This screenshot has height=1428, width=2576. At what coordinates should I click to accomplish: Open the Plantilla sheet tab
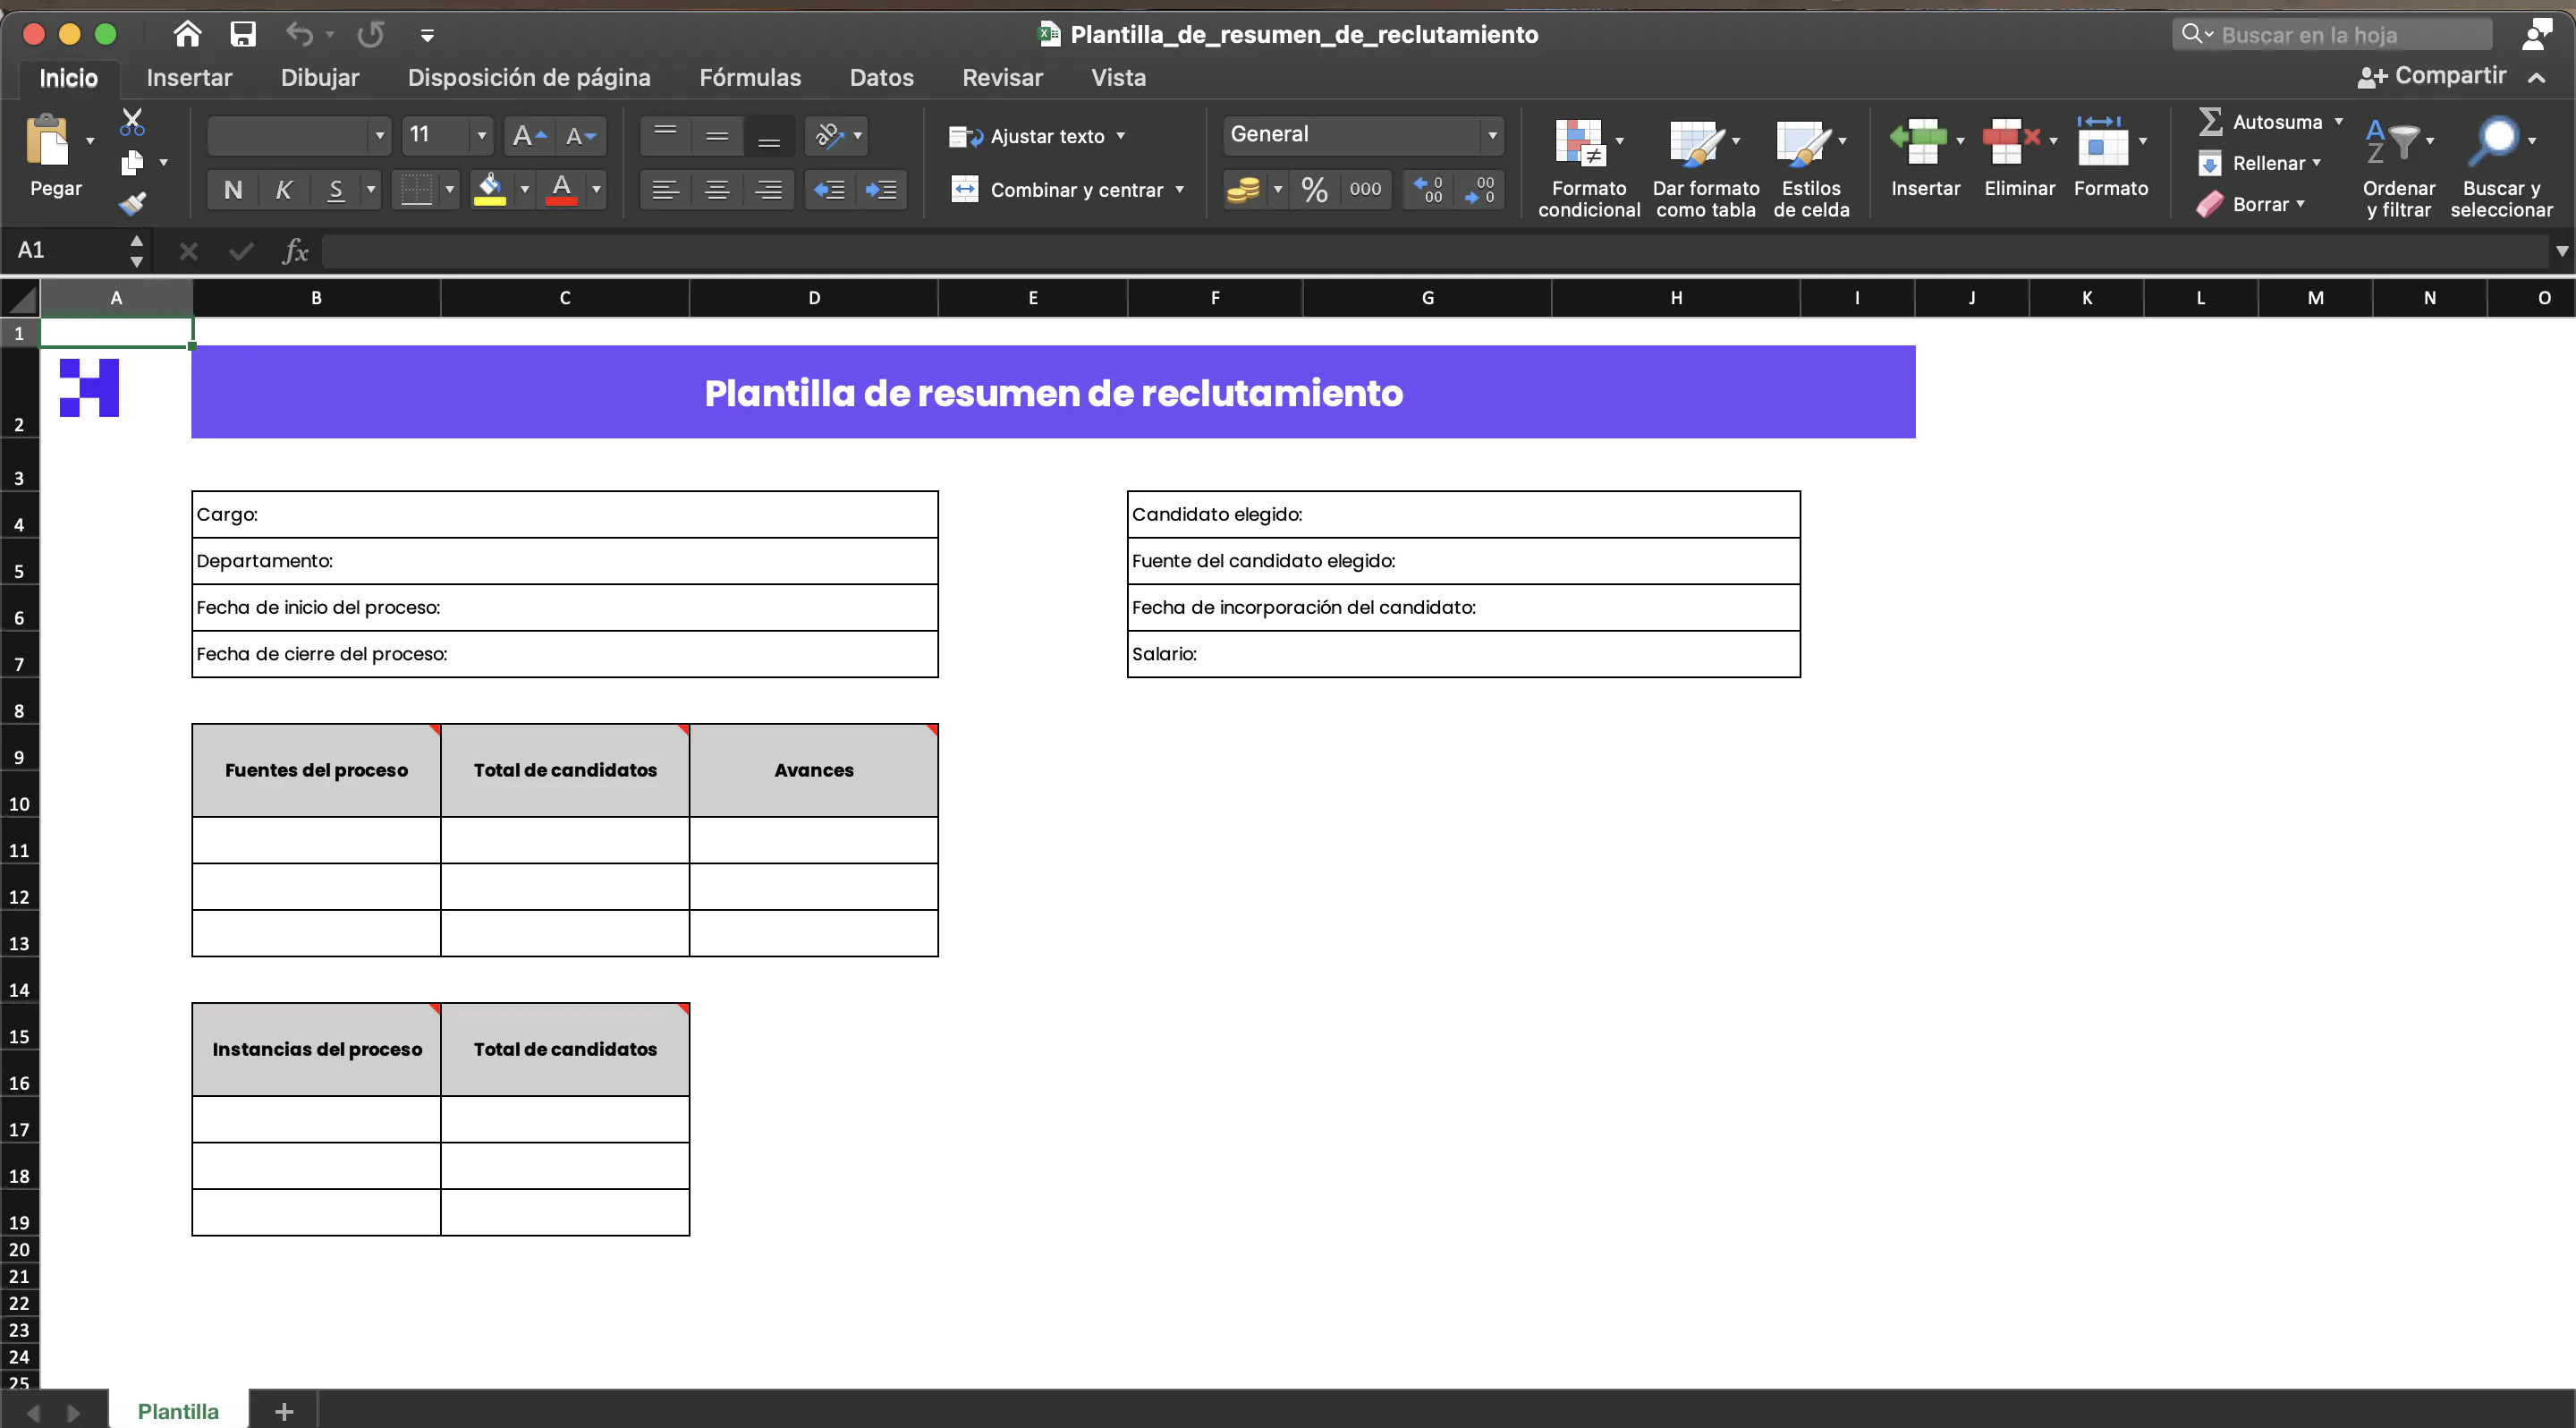(178, 1411)
